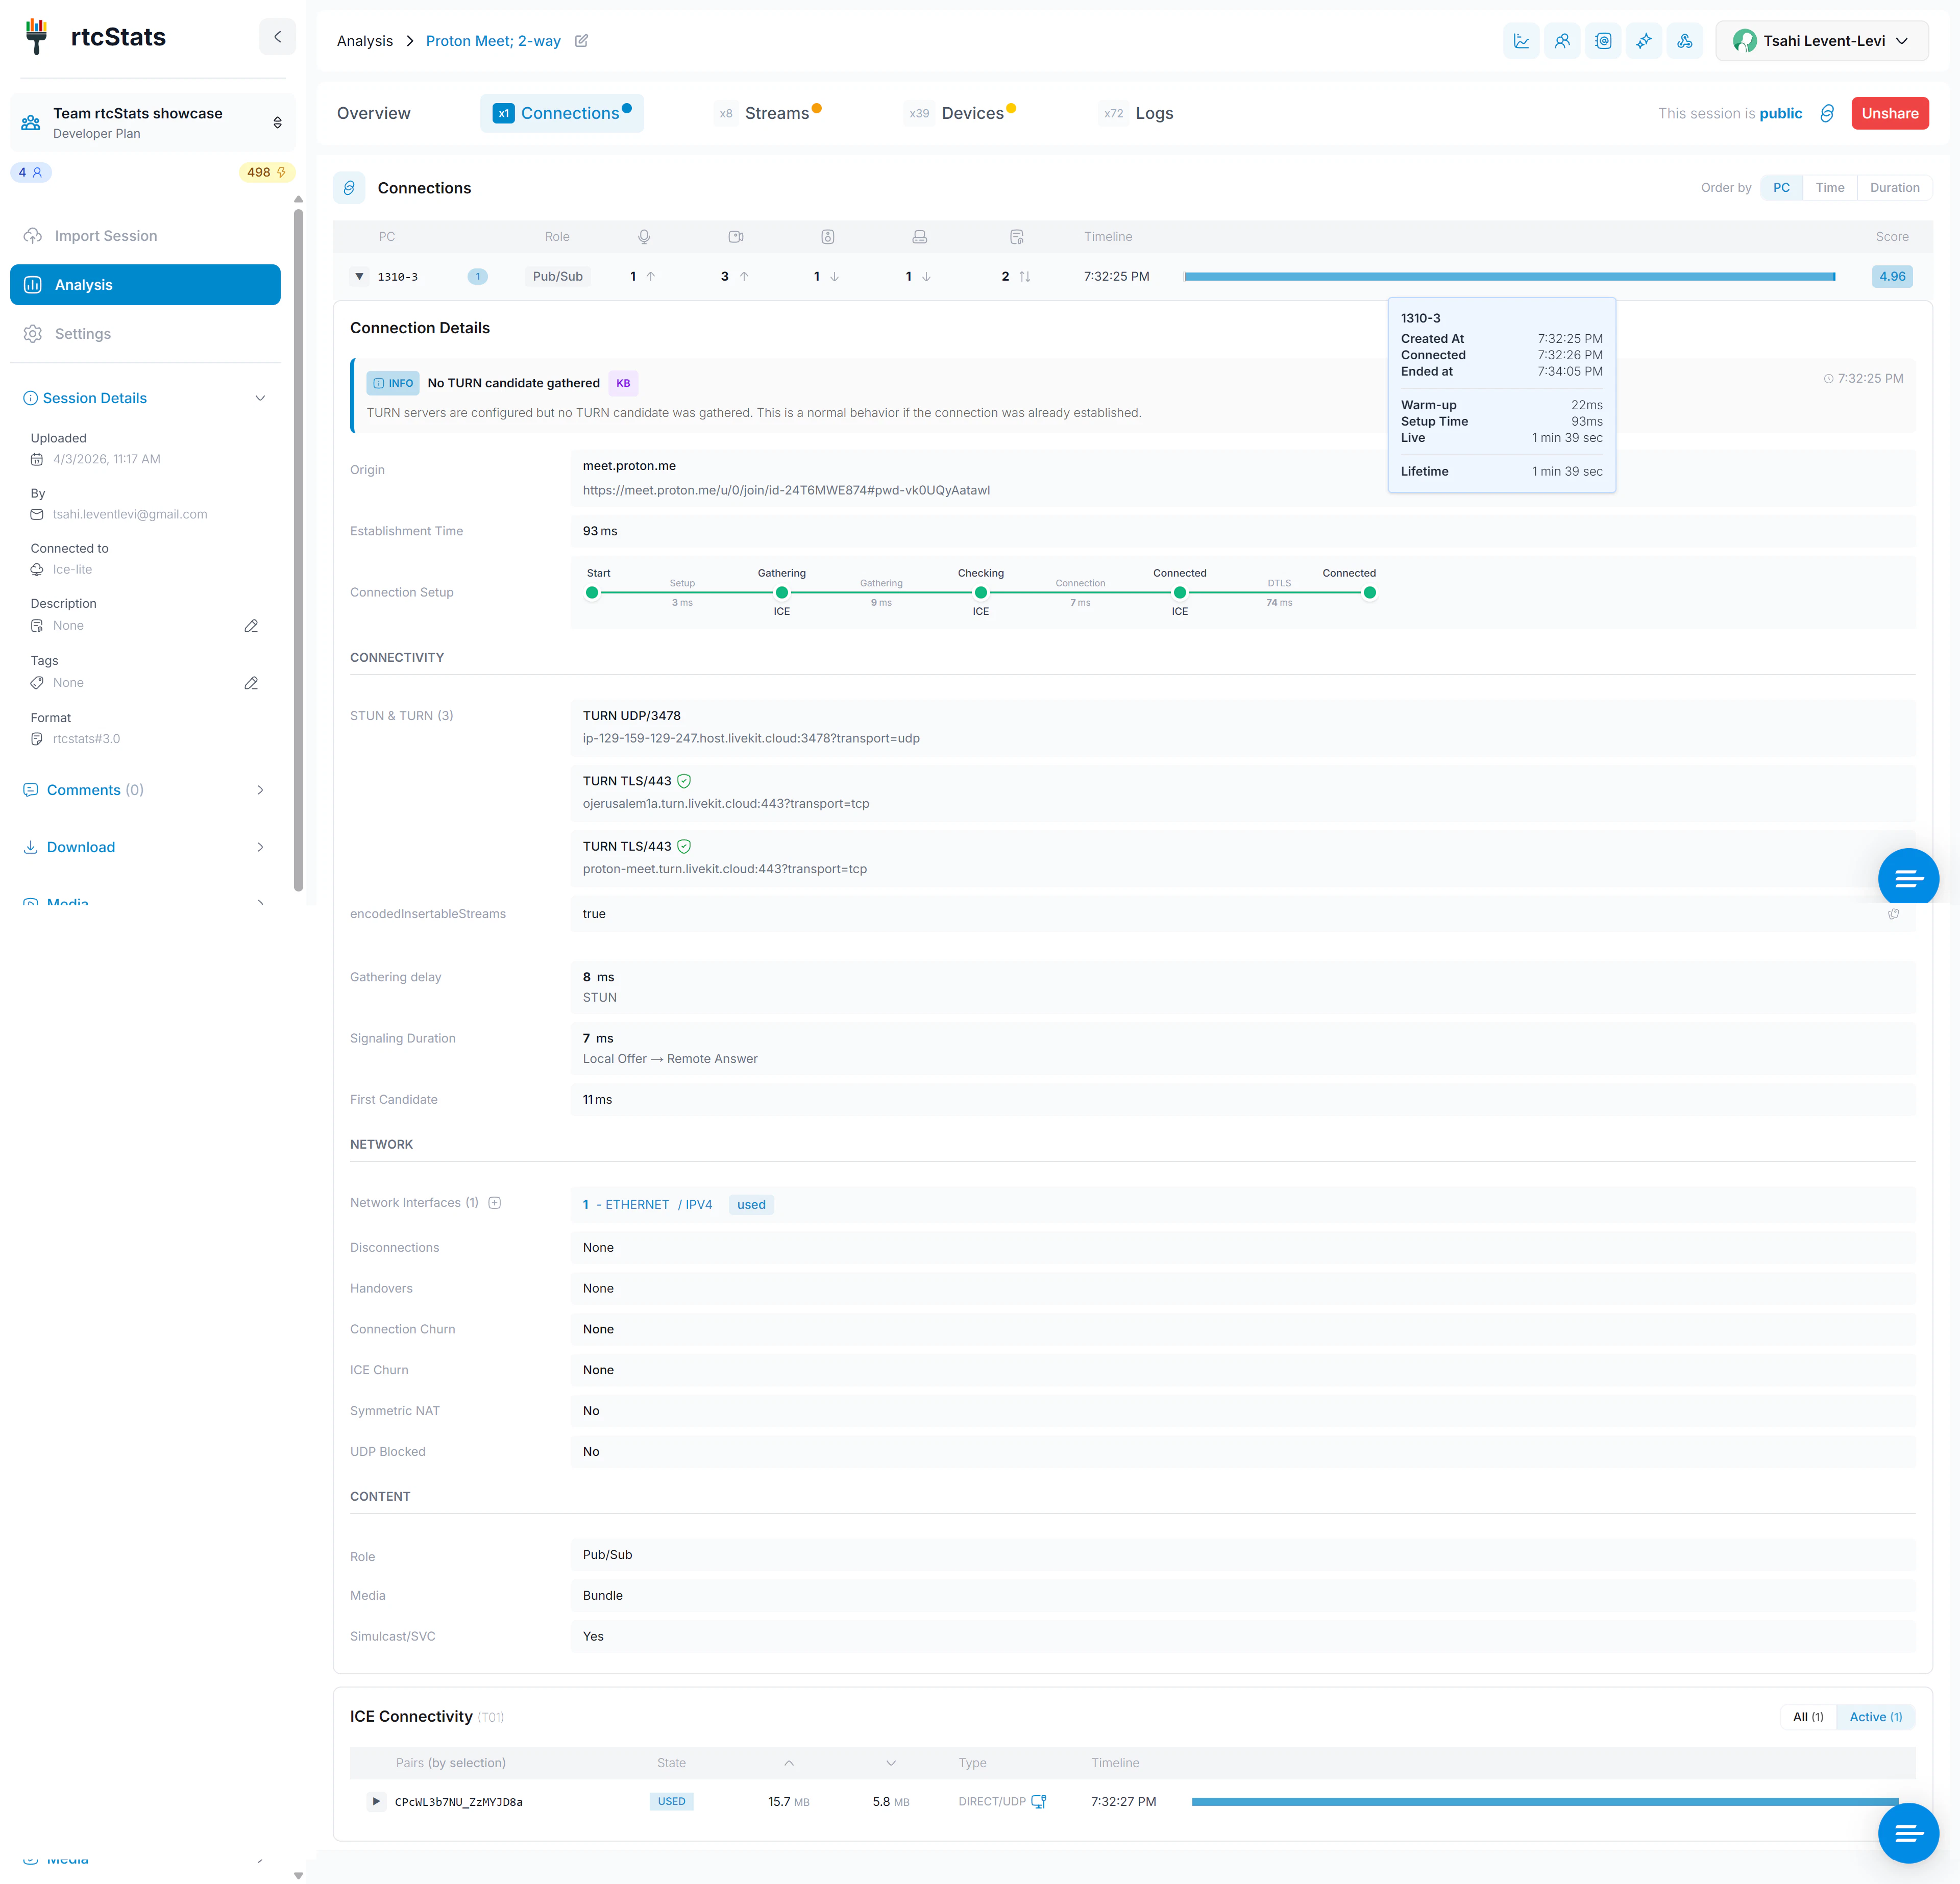Collapse connection row 1310-3
Viewport: 1960px width, 1884px height.
tap(359, 276)
